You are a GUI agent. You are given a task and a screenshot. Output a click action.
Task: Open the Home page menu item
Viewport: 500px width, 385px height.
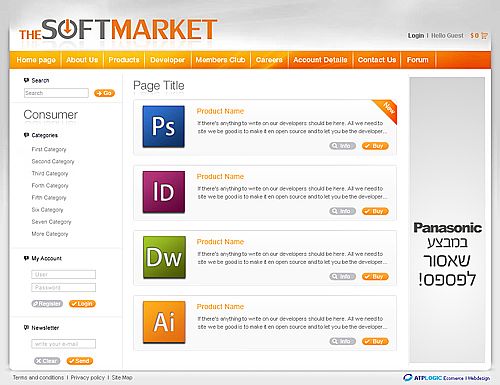tap(36, 60)
